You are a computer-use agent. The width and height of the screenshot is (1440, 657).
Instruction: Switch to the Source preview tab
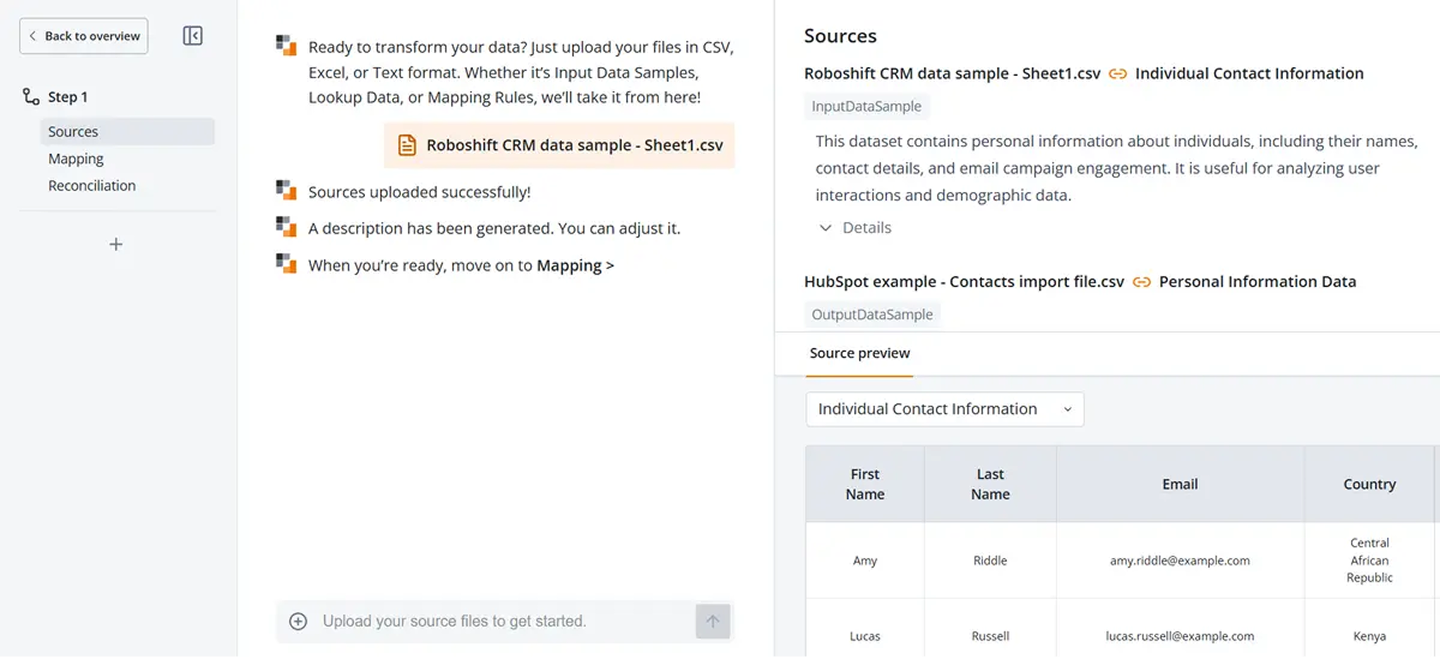(x=860, y=353)
